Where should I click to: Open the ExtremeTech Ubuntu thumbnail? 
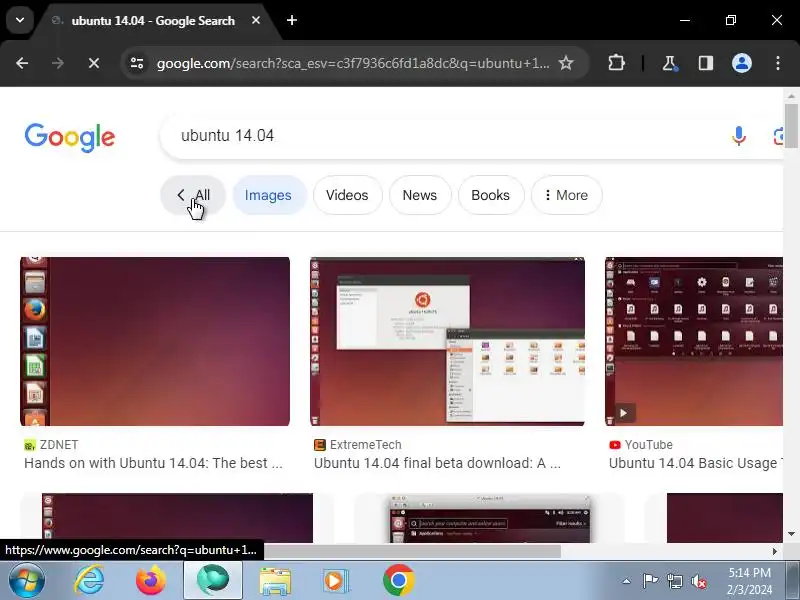pos(447,341)
